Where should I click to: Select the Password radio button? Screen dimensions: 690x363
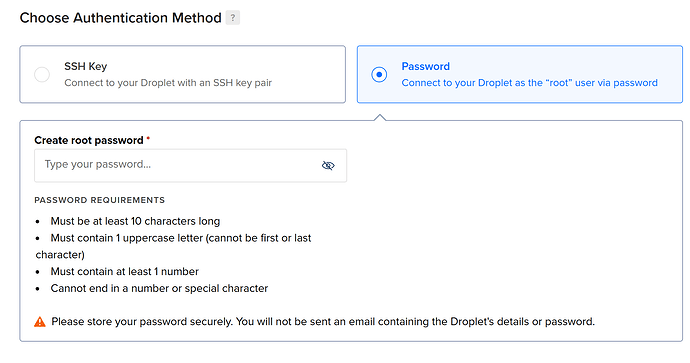(x=379, y=74)
